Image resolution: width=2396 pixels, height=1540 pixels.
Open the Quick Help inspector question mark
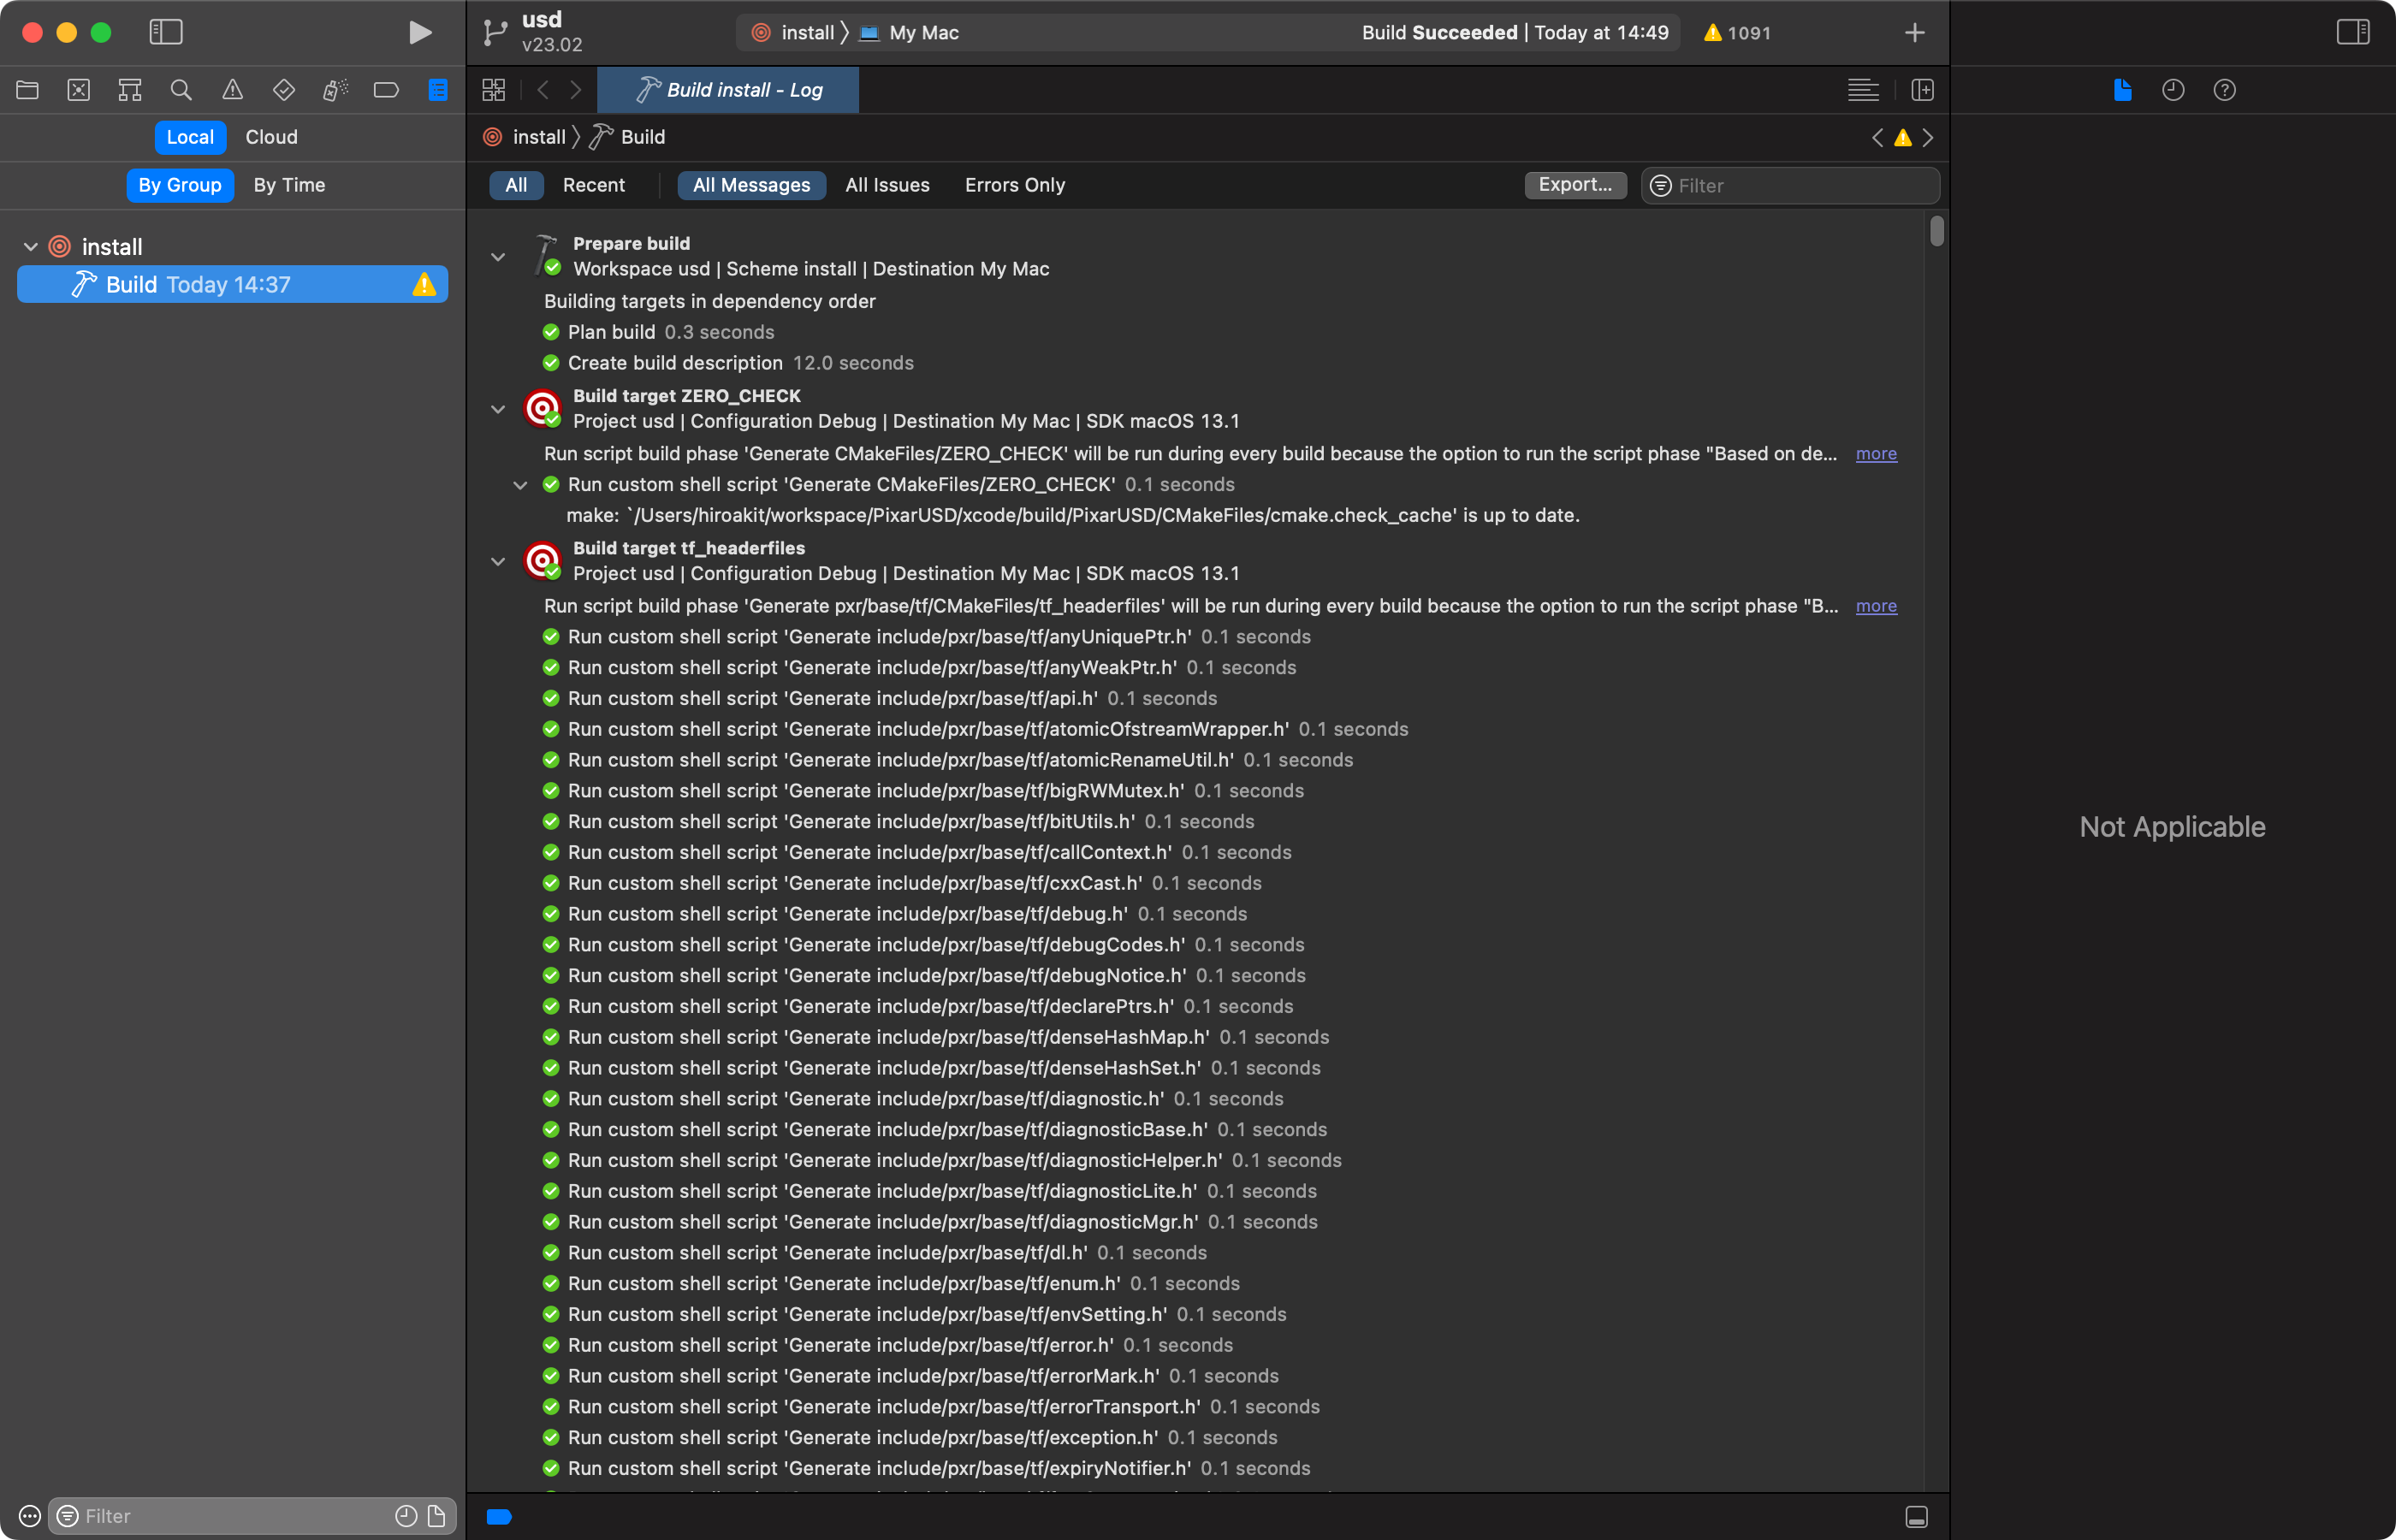point(2224,90)
